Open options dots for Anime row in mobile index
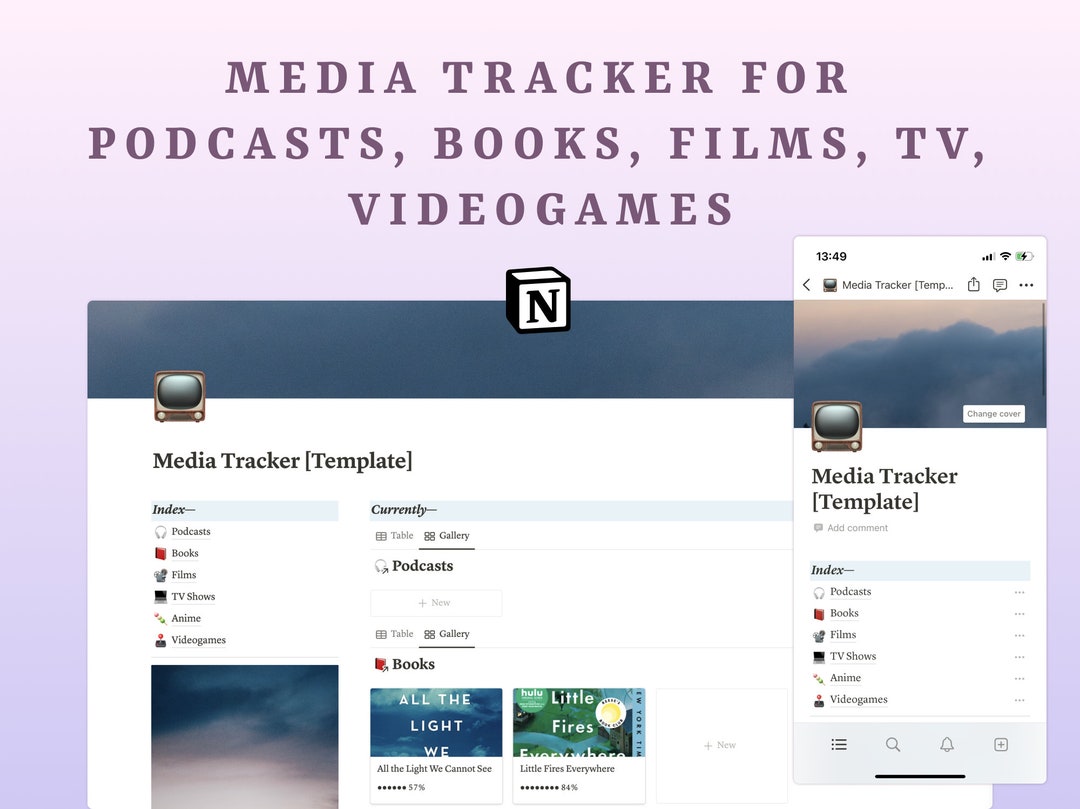1080x809 pixels. [x=1019, y=679]
